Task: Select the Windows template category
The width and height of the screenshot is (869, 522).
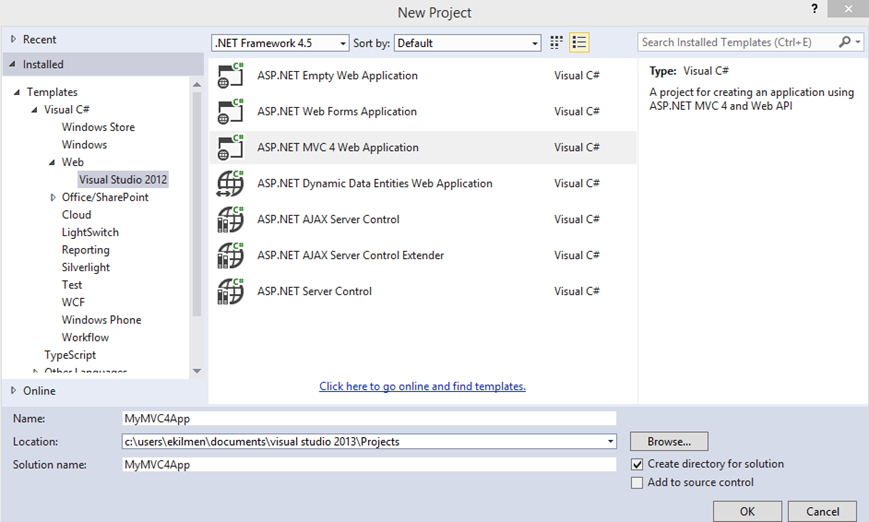Action: [x=84, y=145]
